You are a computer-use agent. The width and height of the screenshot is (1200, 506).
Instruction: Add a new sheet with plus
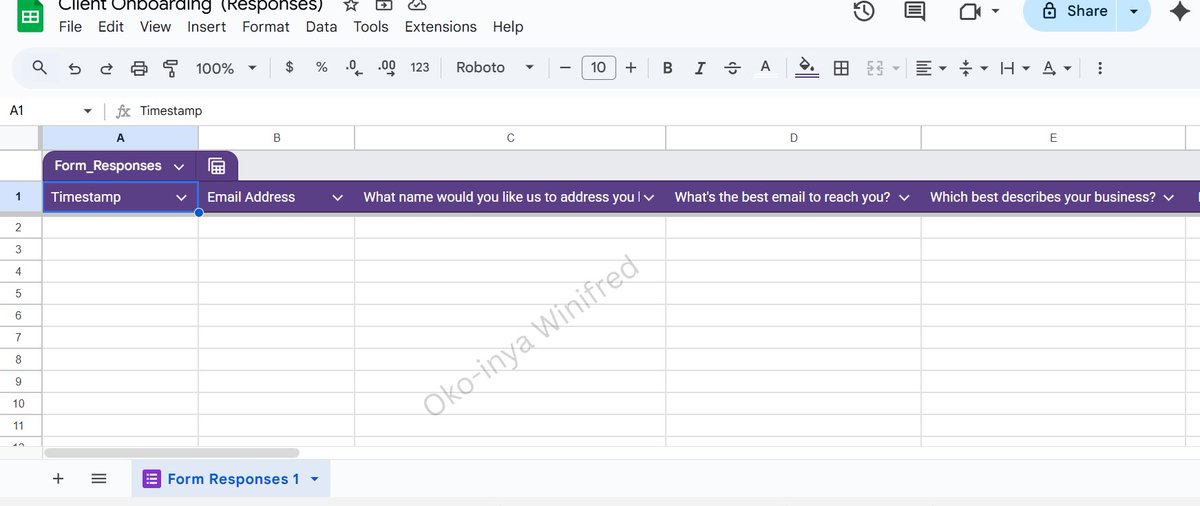pyautogui.click(x=58, y=479)
